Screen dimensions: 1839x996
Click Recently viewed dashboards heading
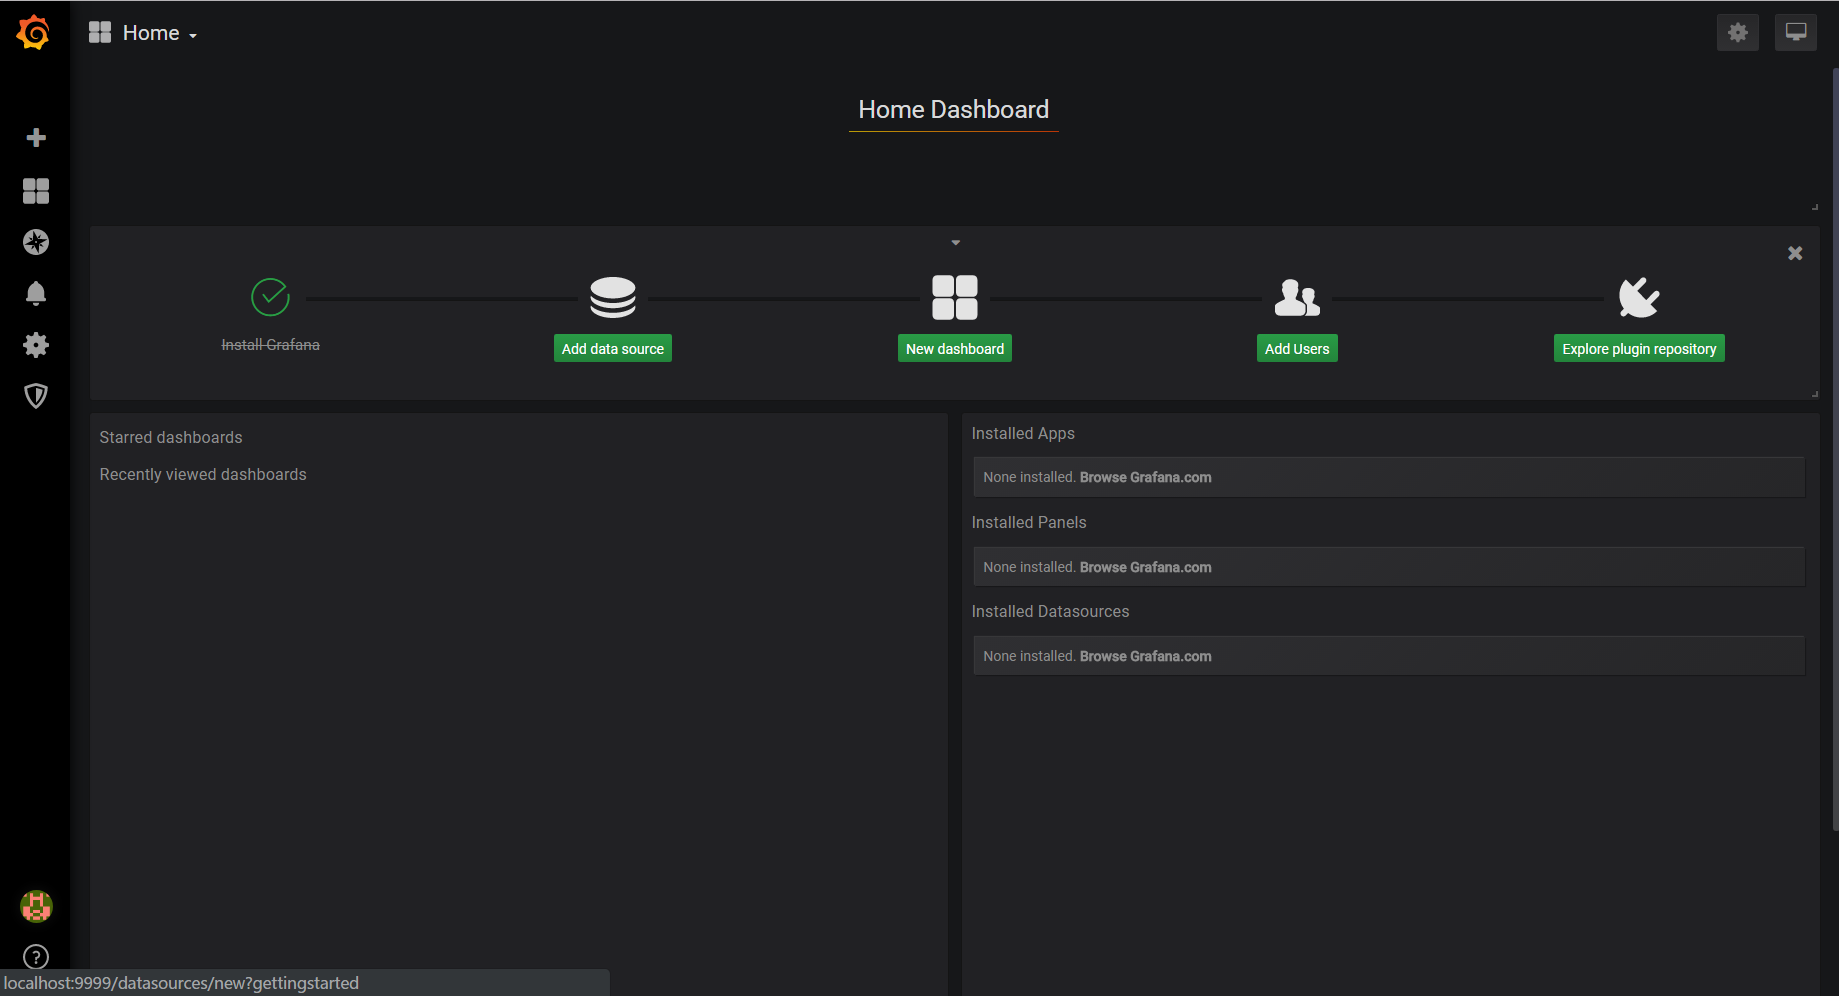click(203, 474)
